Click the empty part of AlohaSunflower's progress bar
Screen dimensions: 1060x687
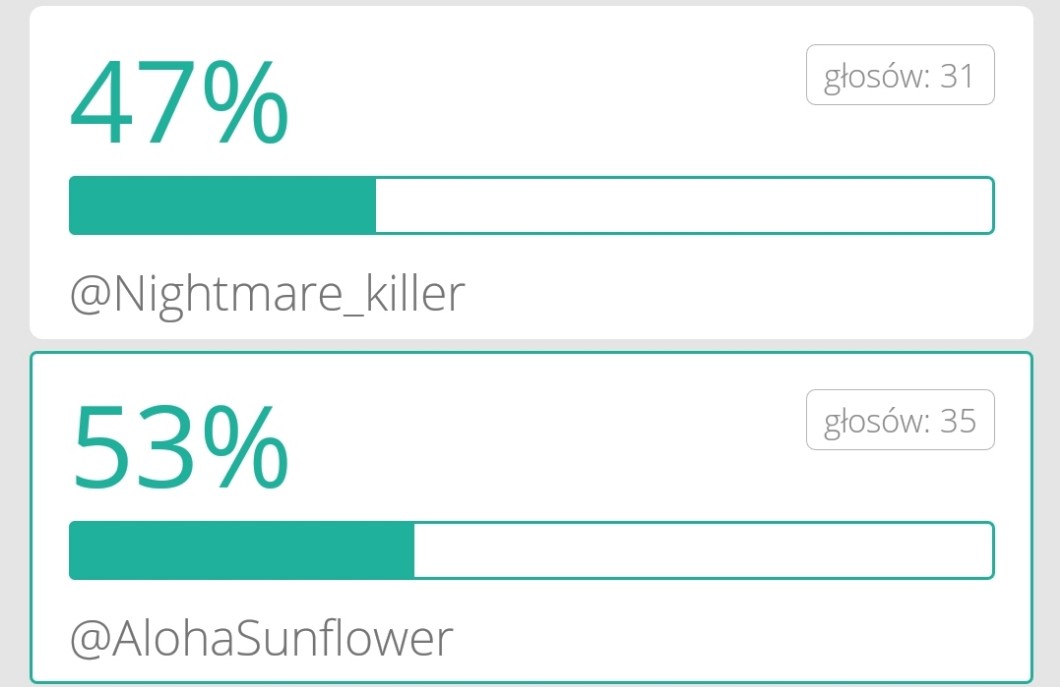pos(703,550)
